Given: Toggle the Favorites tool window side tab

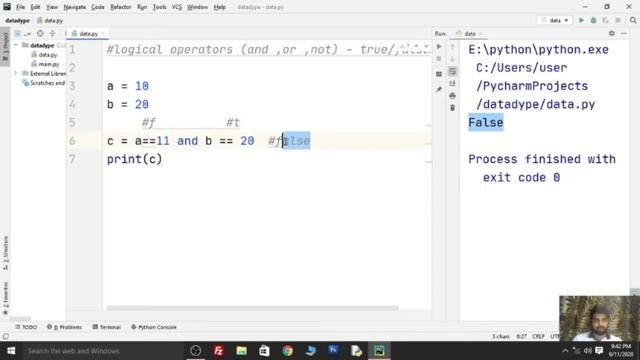Looking at the screenshot, I should pos(5,298).
